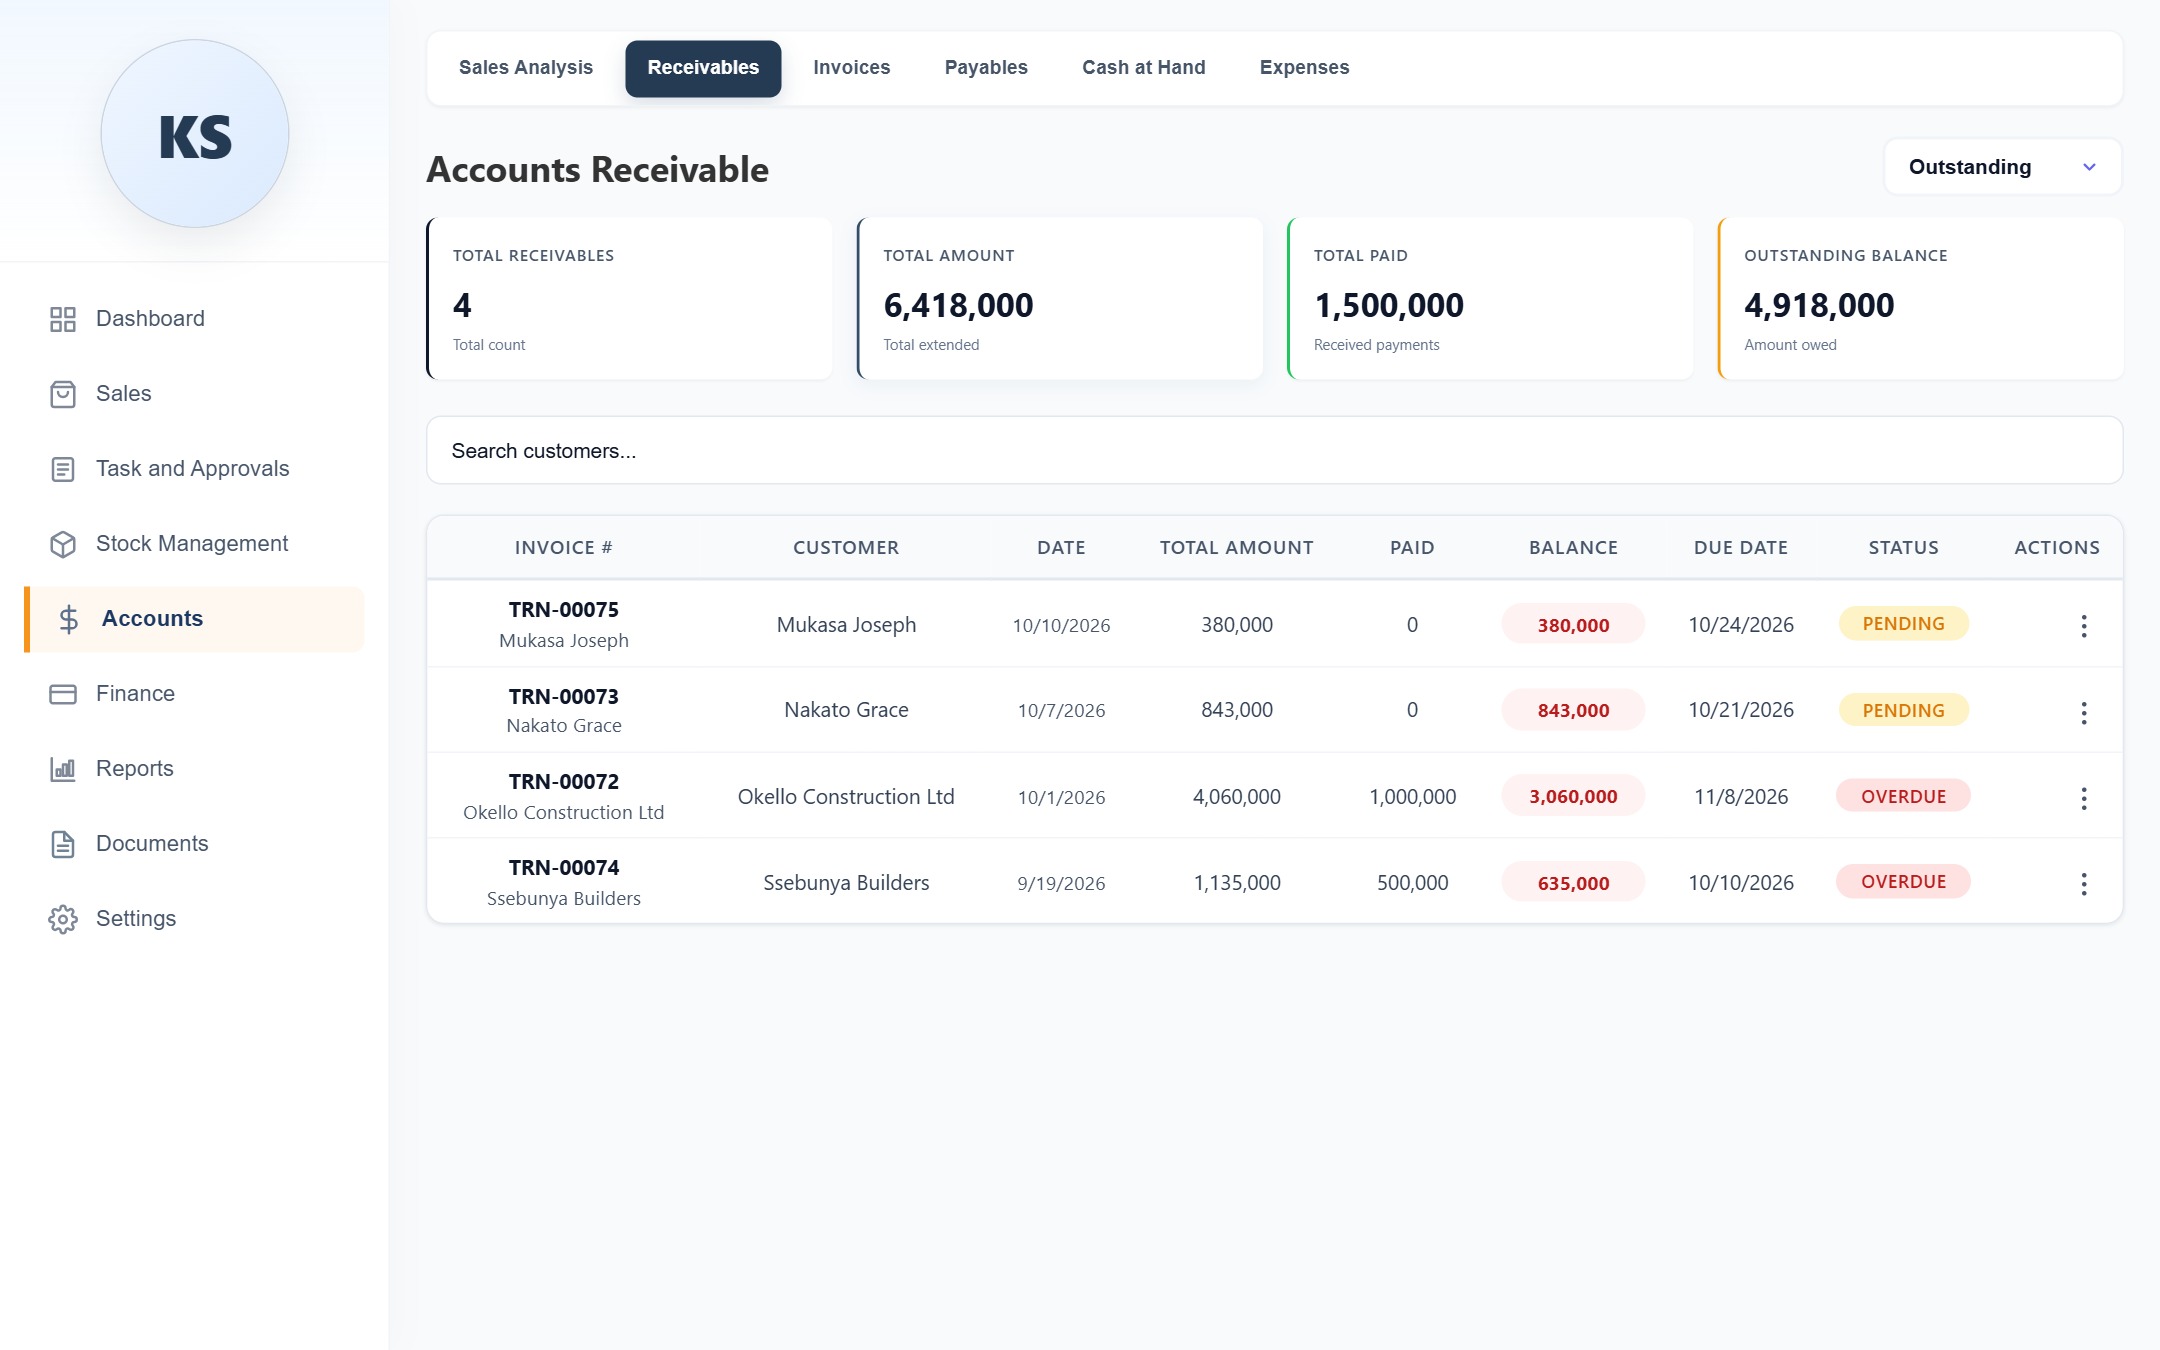Click the Sales shopping bag icon

click(63, 394)
